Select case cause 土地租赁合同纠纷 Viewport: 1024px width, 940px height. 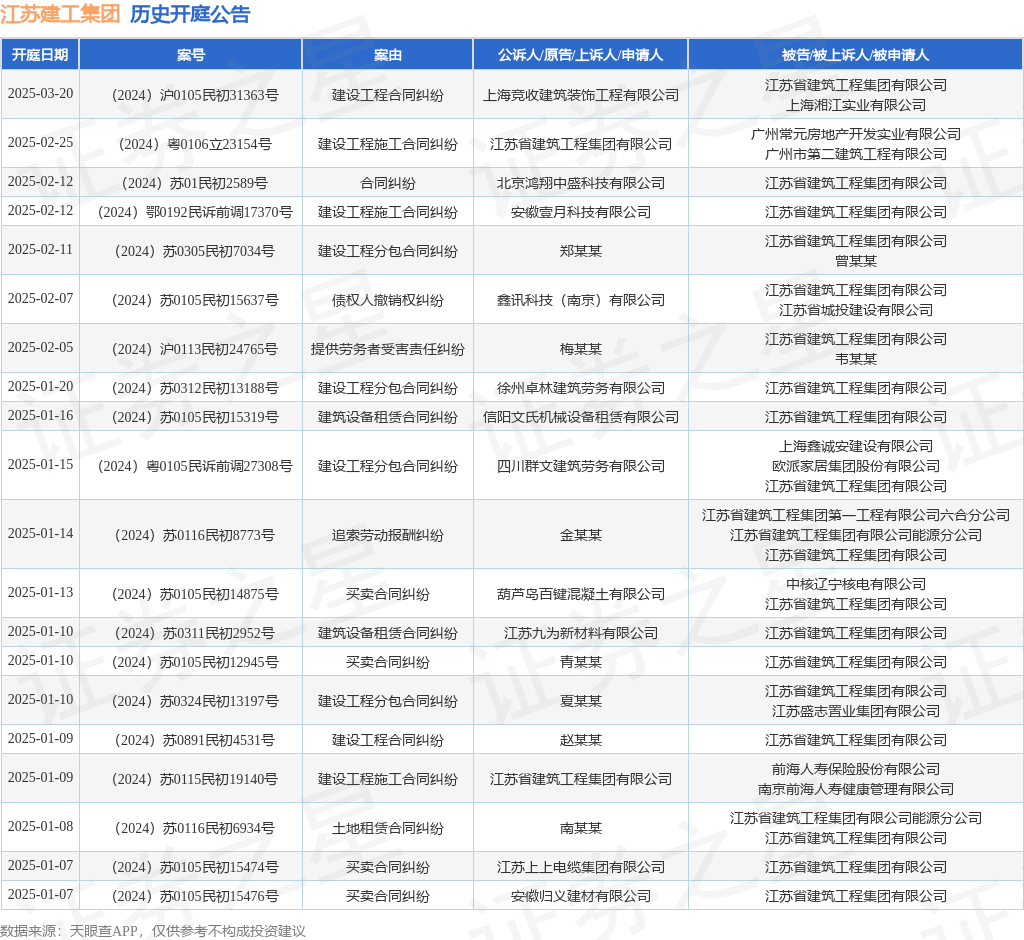coord(387,829)
